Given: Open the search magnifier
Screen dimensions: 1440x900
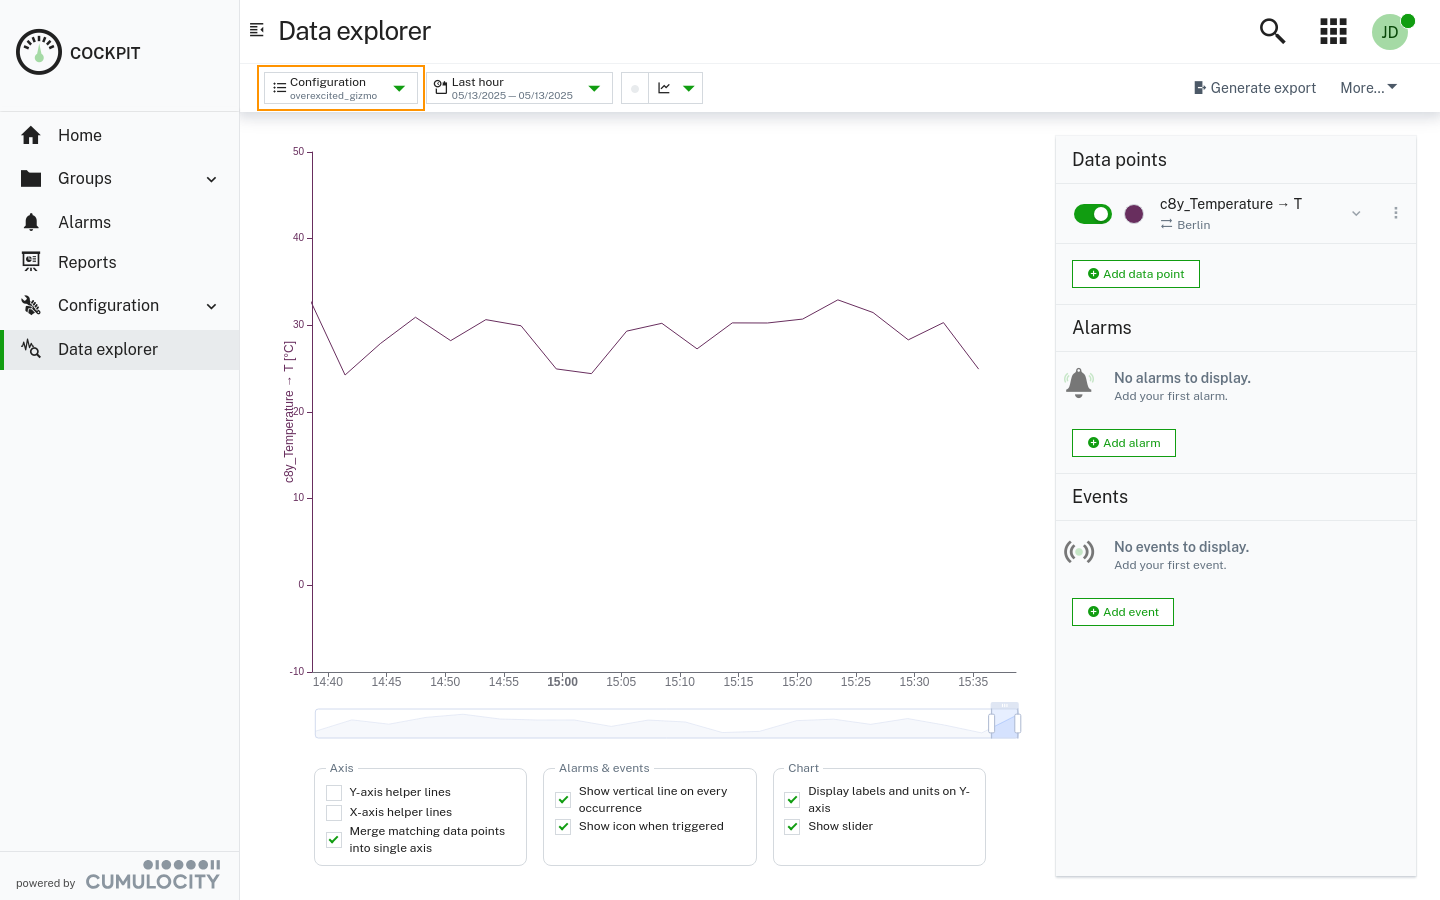Looking at the screenshot, I should 1272,31.
